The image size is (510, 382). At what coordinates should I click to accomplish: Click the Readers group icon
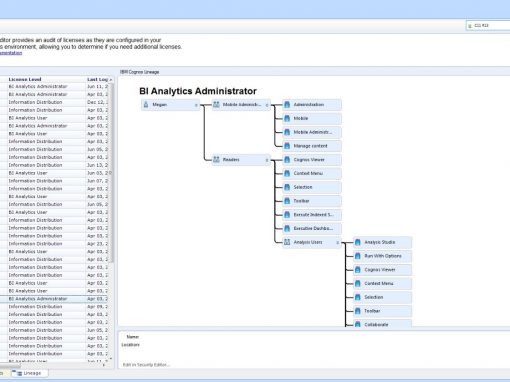pyautogui.click(x=216, y=160)
